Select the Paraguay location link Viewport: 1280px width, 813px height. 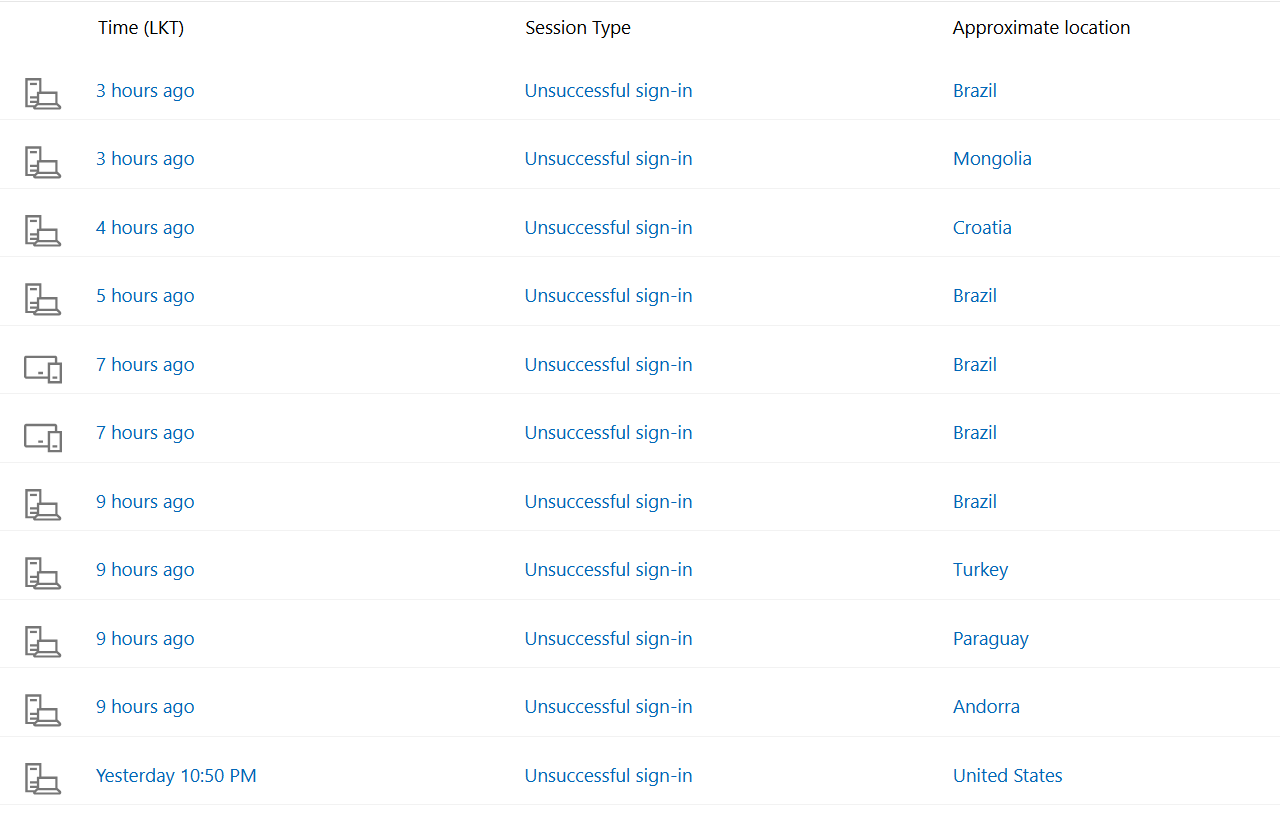[x=990, y=638]
